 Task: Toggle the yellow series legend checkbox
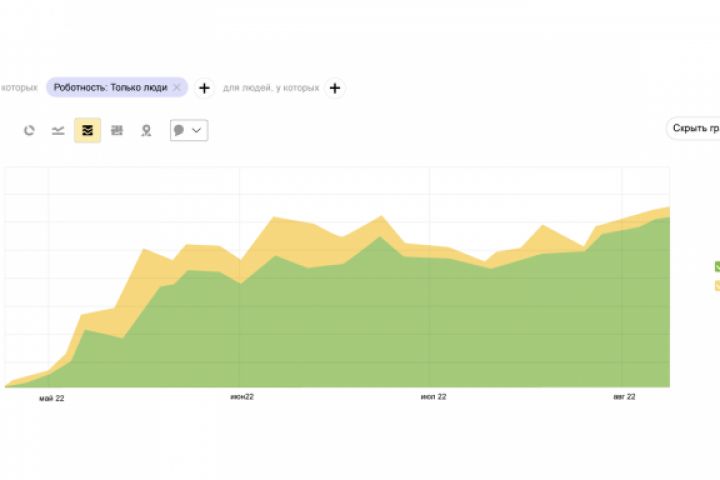point(717,286)
